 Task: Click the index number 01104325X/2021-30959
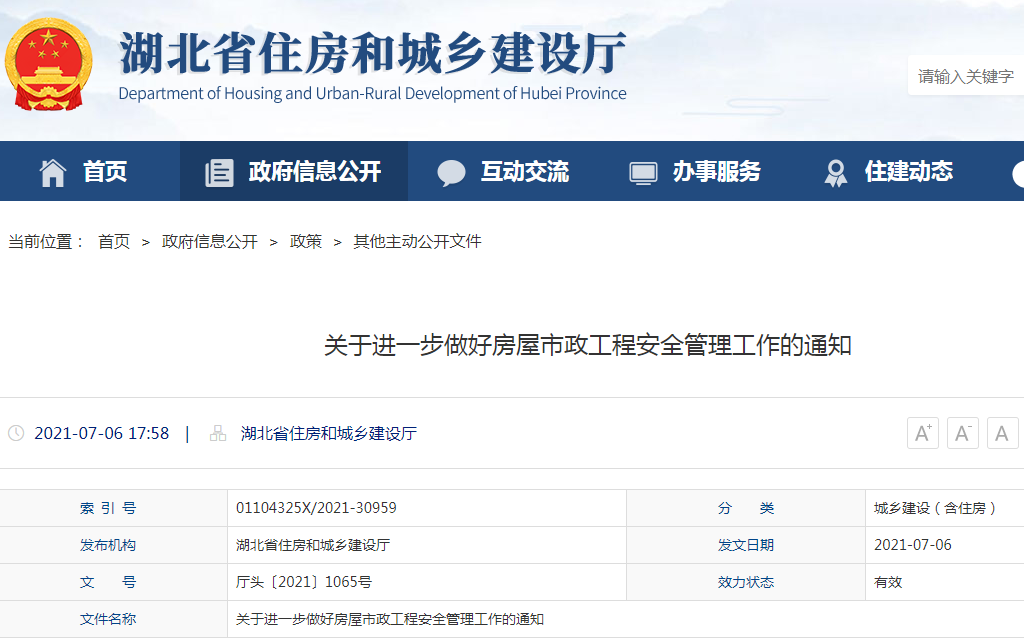point(316,508)
